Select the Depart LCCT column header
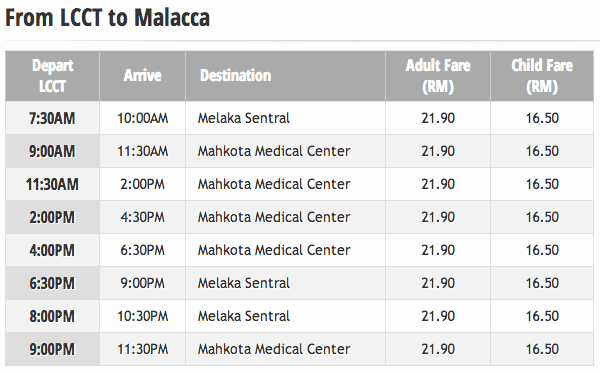Viewport: 600px width, 372px height. click(x=52, y=76)
